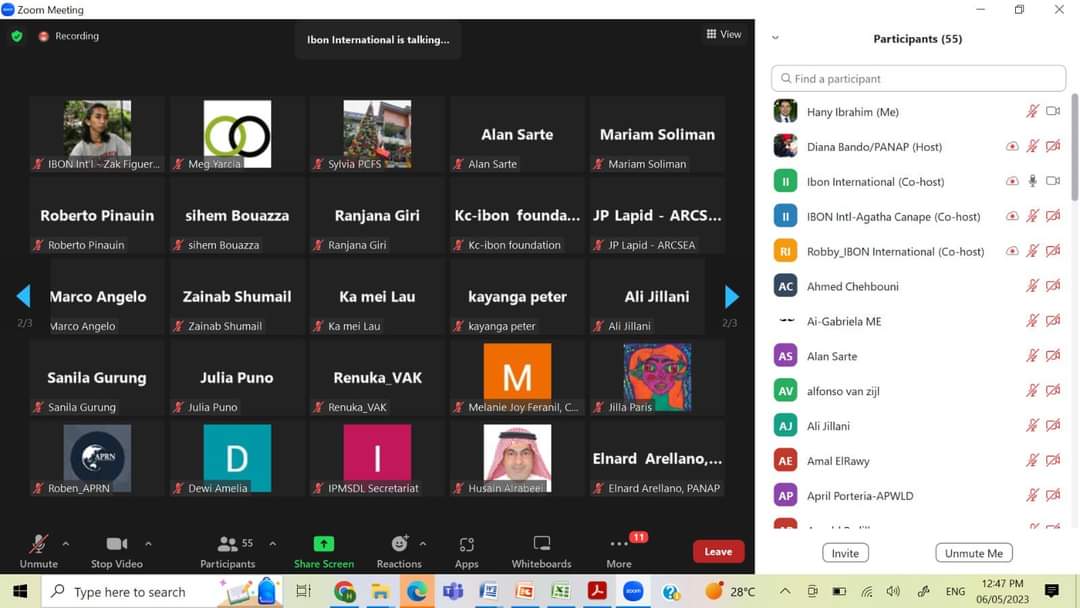Open the View layout menu
Image resolution: width=1080 pixels, height=608 pixels.
(724, 34)
